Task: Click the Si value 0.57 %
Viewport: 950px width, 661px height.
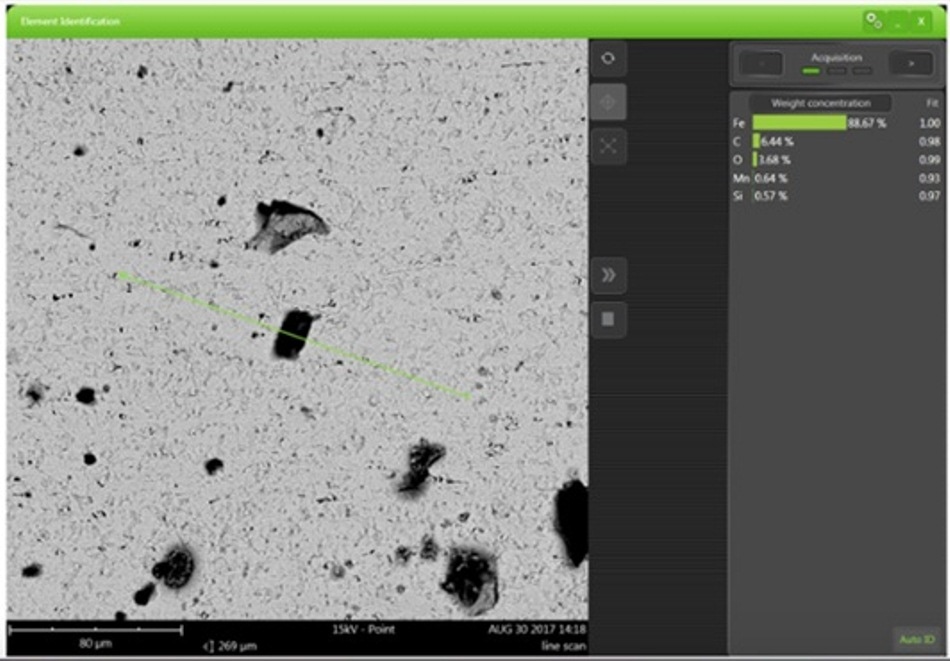Action: tap(771, 196)
